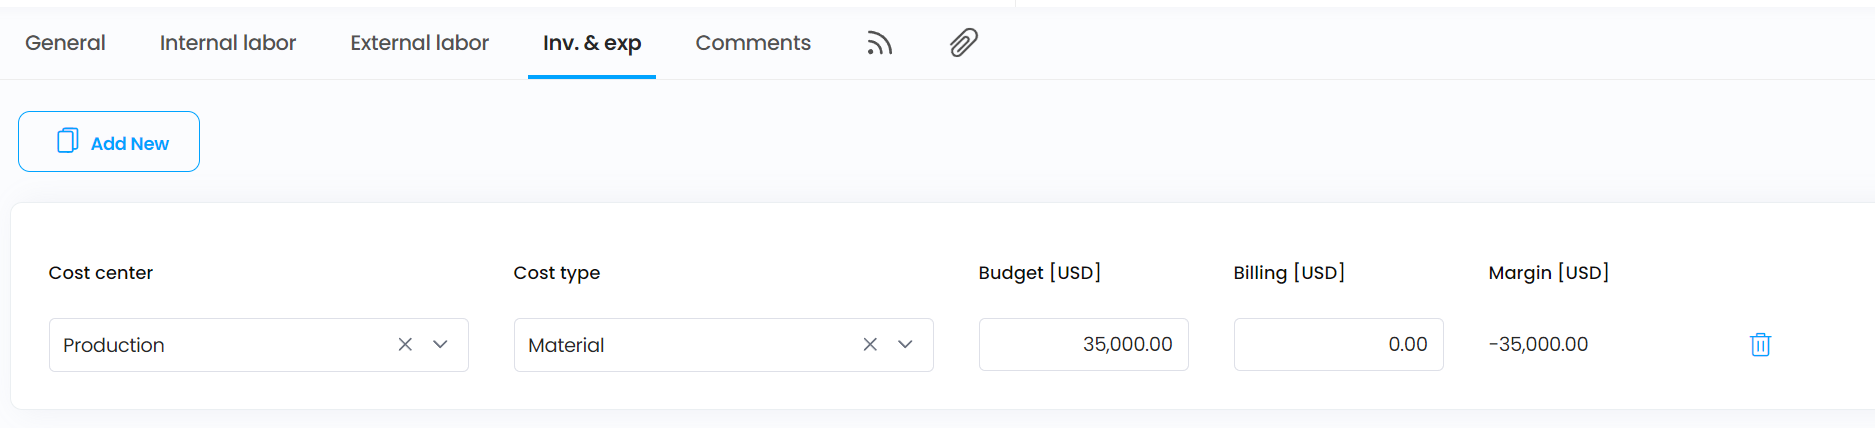Expand the Cost center dropdown chevron
This screenshot has width=1875, height=428.
point(440,344)
